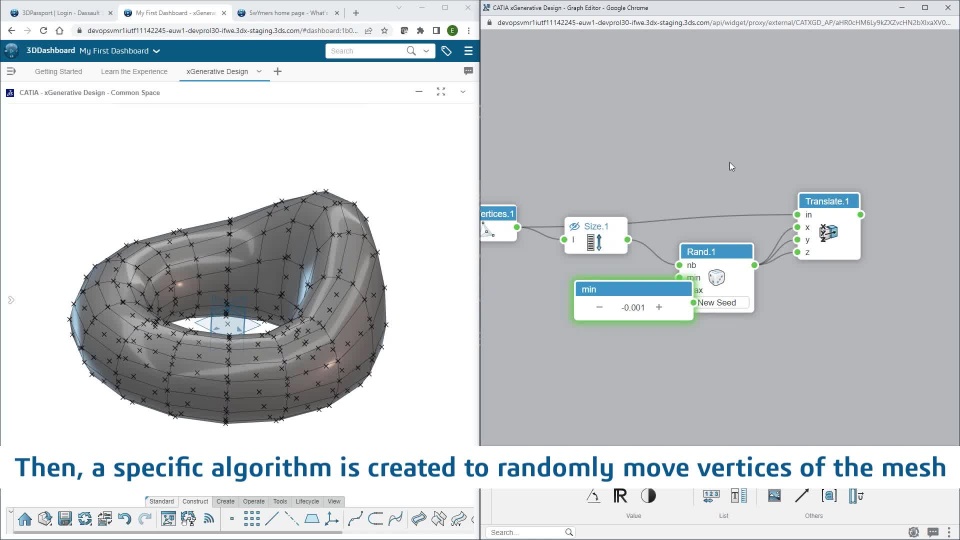960x540 pixels.
Task: Collapse the bottom toolbar chevron
Action: pyautogui.click(x=11, y=511)
